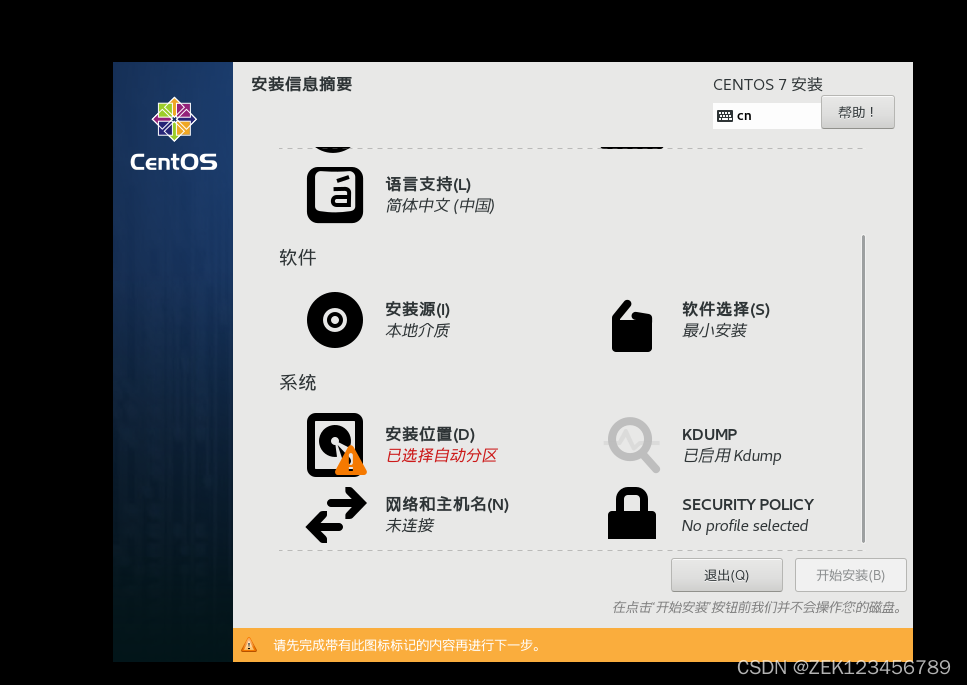Click the CentOS logo in the sidebar
The height and width of the screenshot is (685, 967).
click(174, 134)
